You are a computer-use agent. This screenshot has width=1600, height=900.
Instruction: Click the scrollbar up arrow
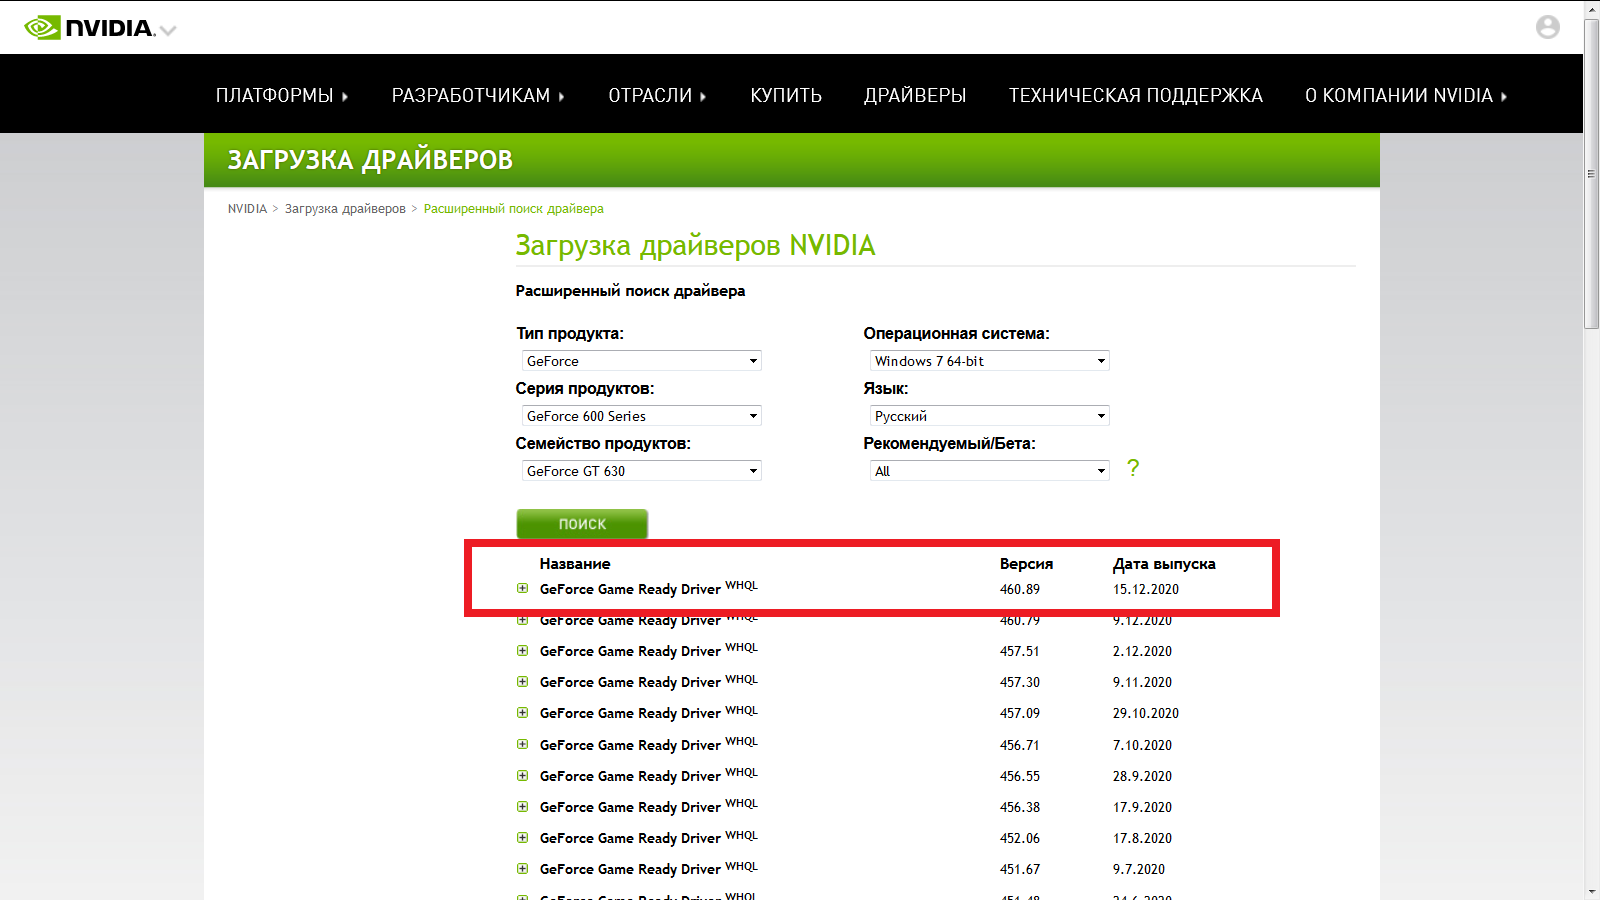coord(1591,9)
